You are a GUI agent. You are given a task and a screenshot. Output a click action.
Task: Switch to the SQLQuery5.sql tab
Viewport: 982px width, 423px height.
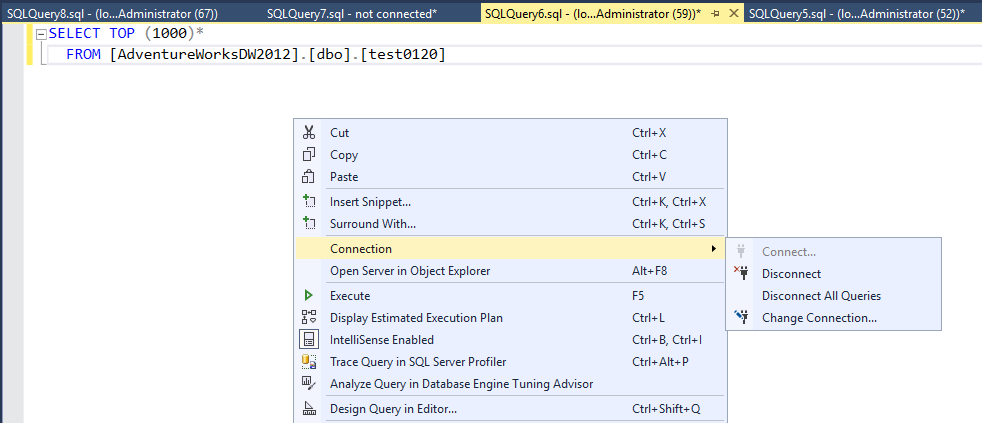click(x=857, y=14)
